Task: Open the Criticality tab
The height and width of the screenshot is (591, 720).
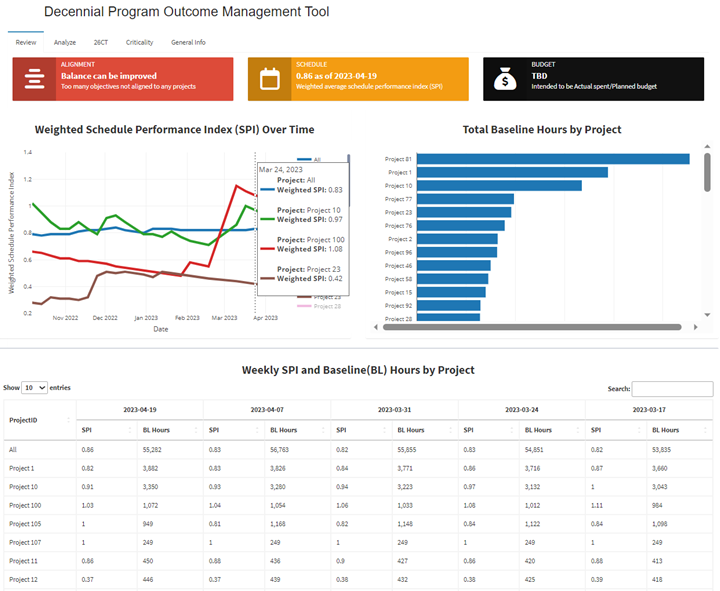Action: point(140,42)
